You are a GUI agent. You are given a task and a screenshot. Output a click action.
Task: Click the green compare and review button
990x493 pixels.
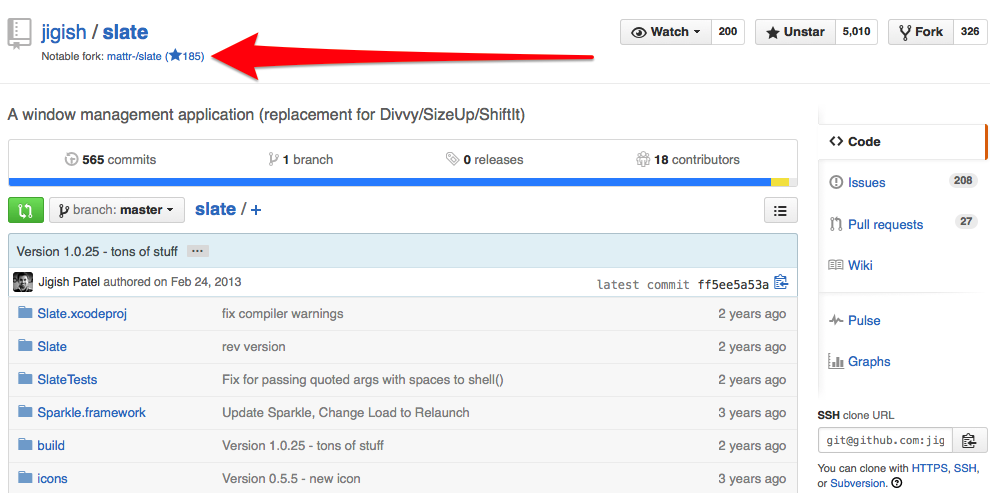coord(25,210)
